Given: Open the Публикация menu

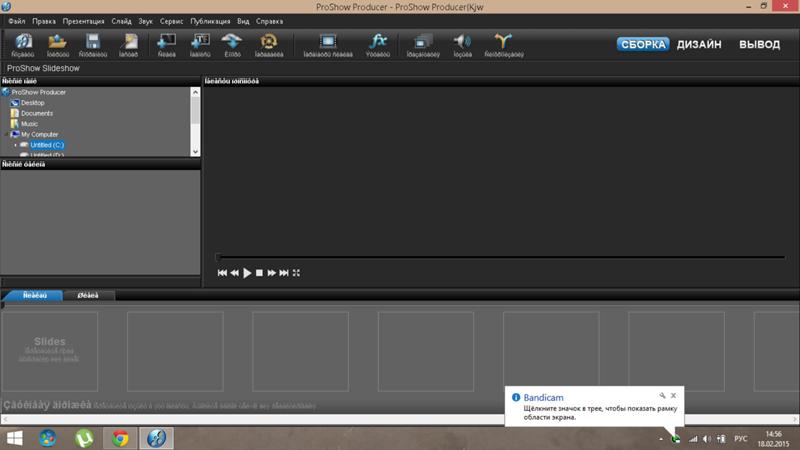Looking at the screenshot, I should [x=210, y=21].
